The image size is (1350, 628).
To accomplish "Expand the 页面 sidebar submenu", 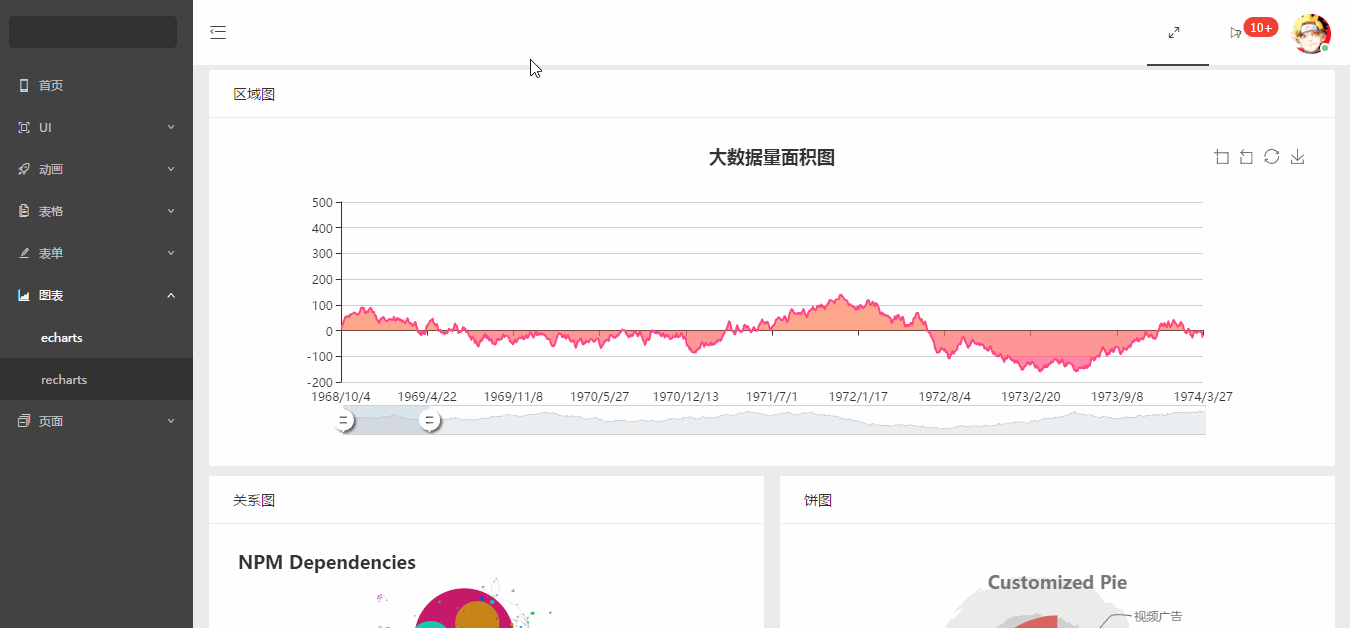I will pos(96,422).
